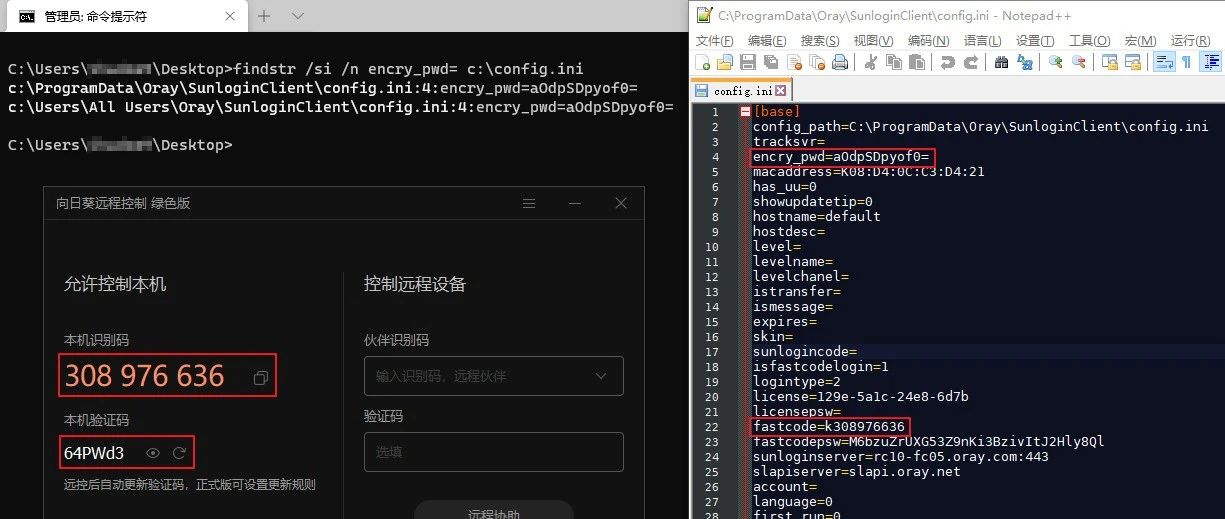Viewport: 1225px width, 519px height.
Task: Click the Save All icon in Notepad++
Action: coord(771,62)
